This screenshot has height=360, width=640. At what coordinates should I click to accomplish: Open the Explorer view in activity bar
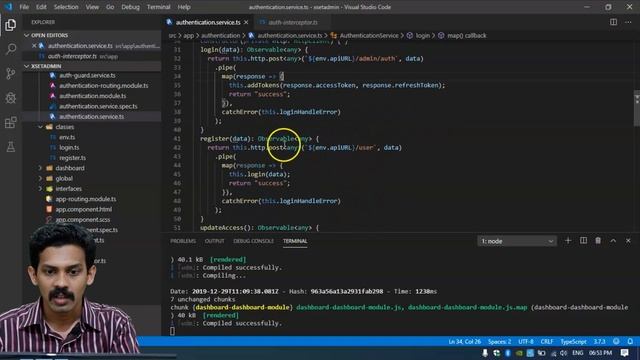[x=11, y=25]
